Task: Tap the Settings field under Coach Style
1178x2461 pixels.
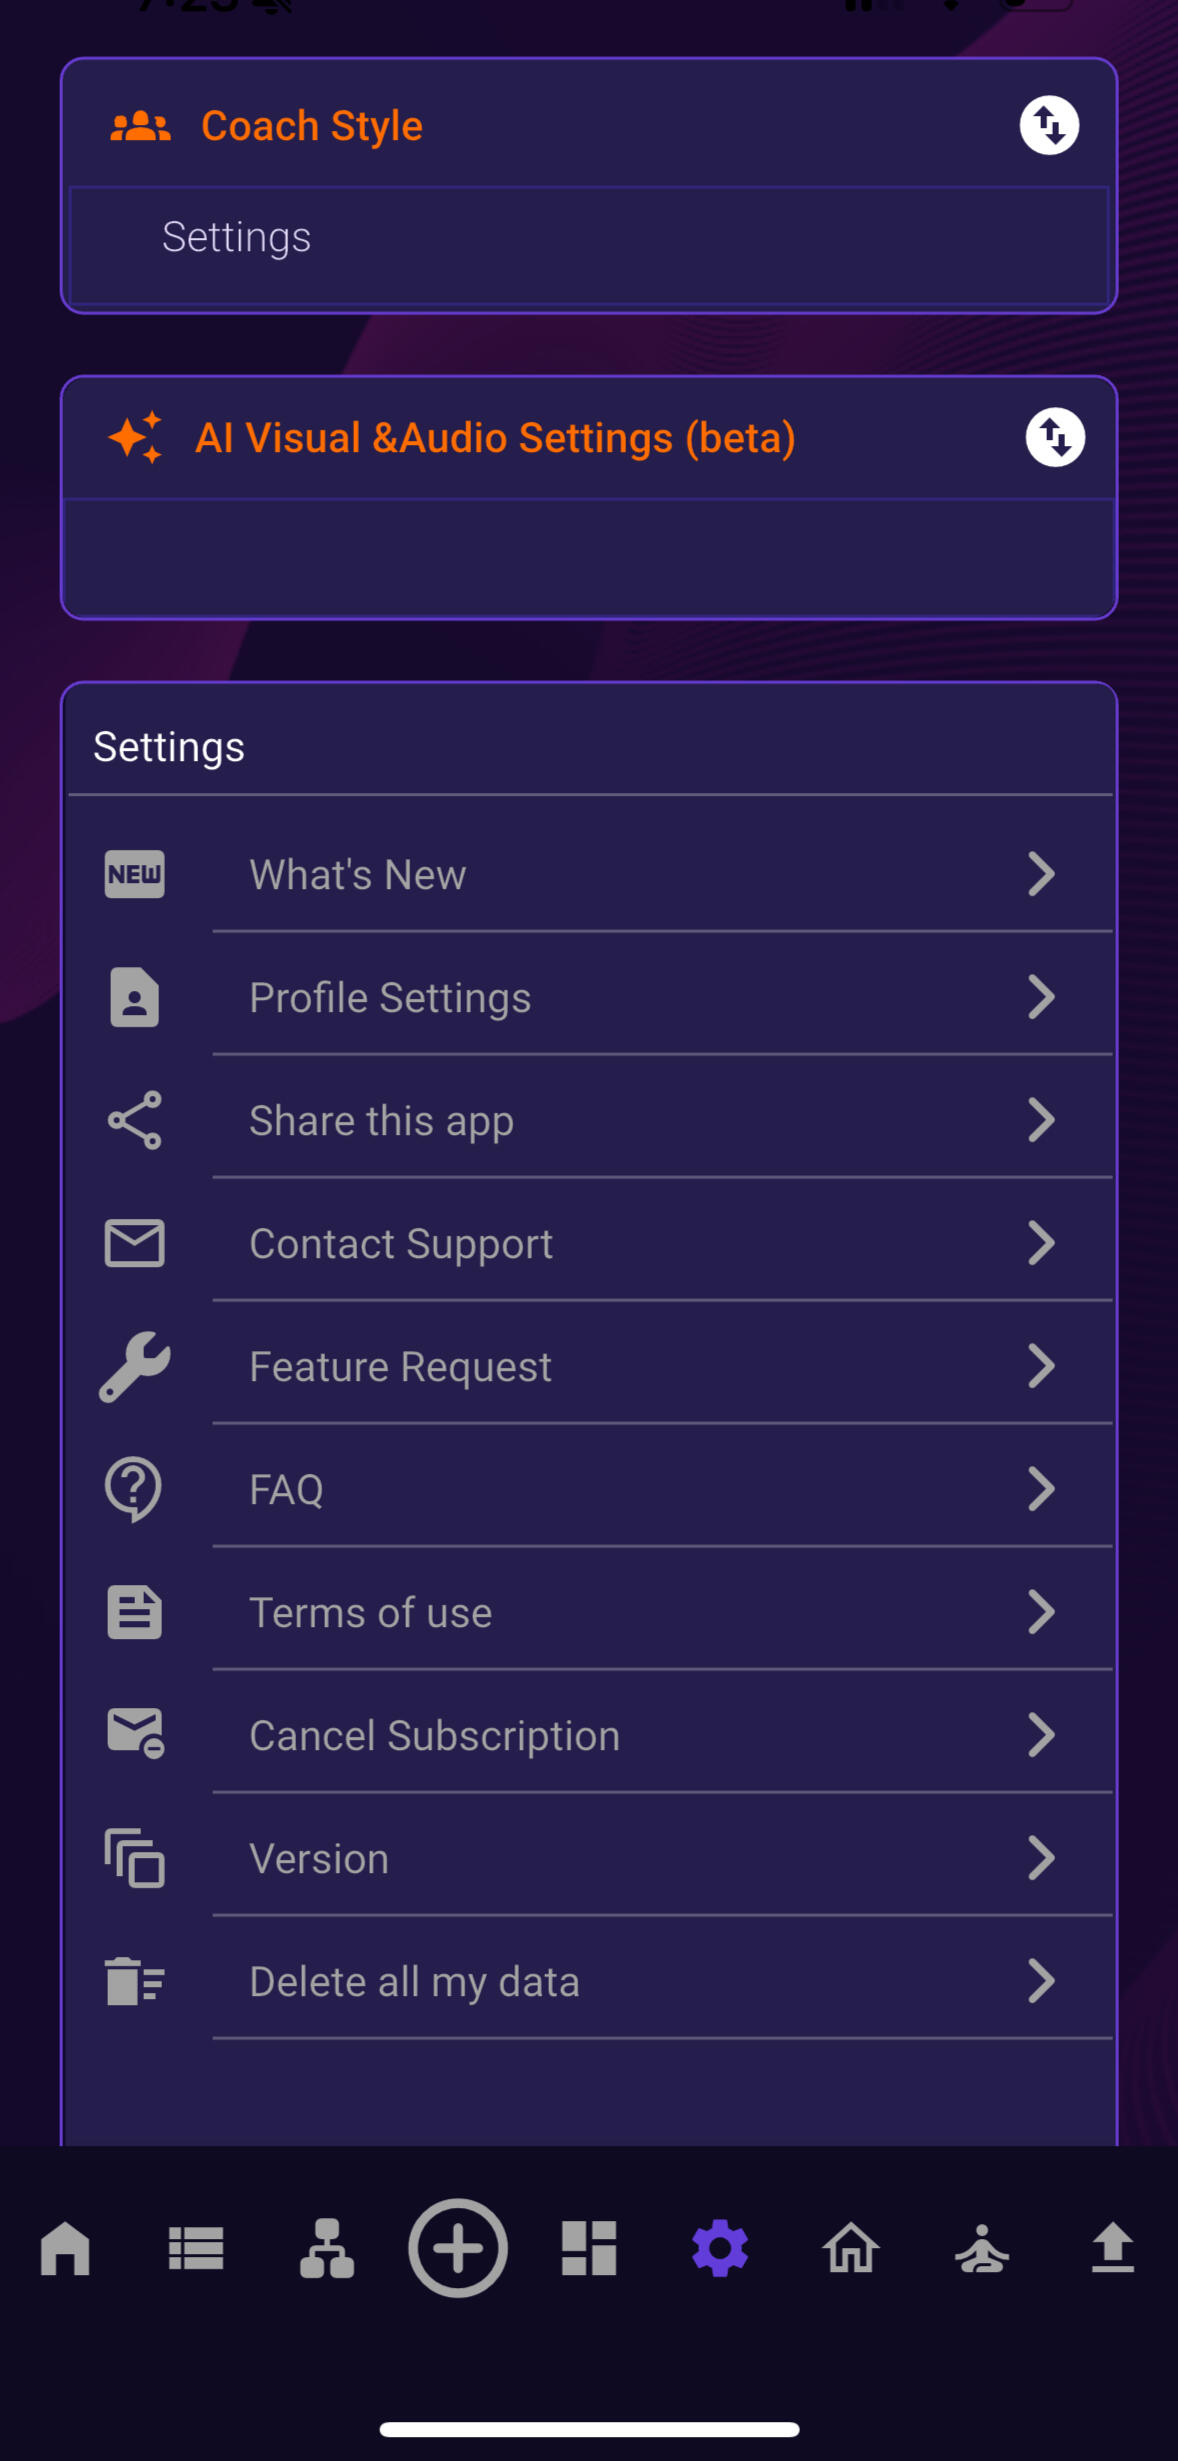Action: [x=589, y=238]
